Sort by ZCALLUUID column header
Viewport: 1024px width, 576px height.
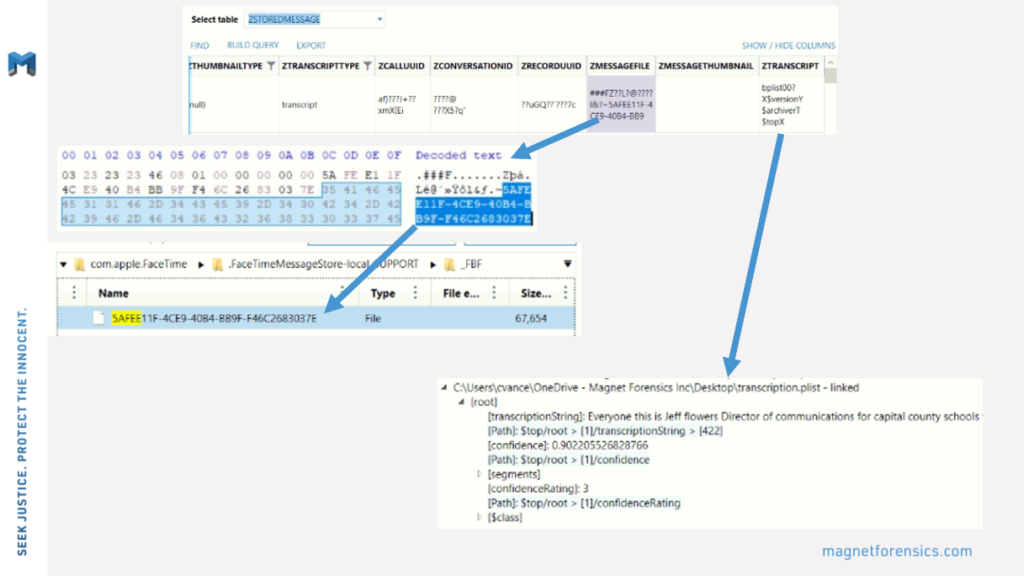(x=402, y=66)
